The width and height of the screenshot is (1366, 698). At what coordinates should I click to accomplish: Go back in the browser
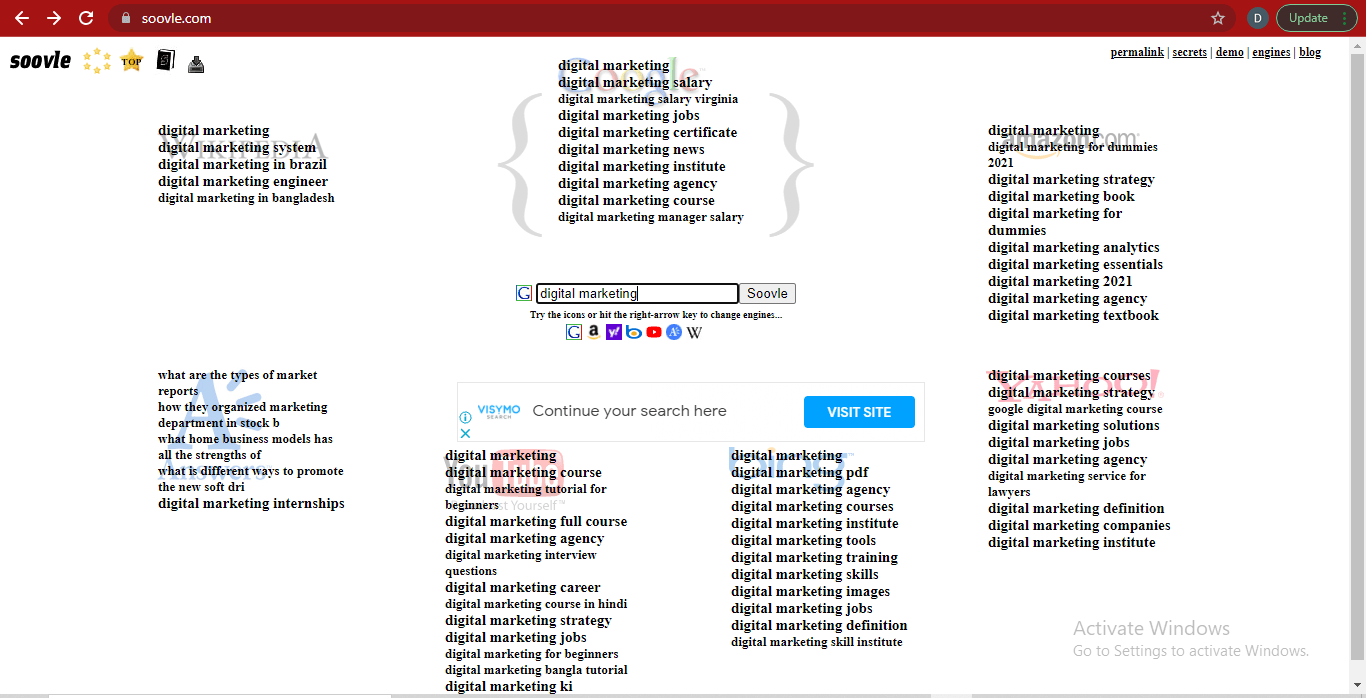(x=21, y=18)
